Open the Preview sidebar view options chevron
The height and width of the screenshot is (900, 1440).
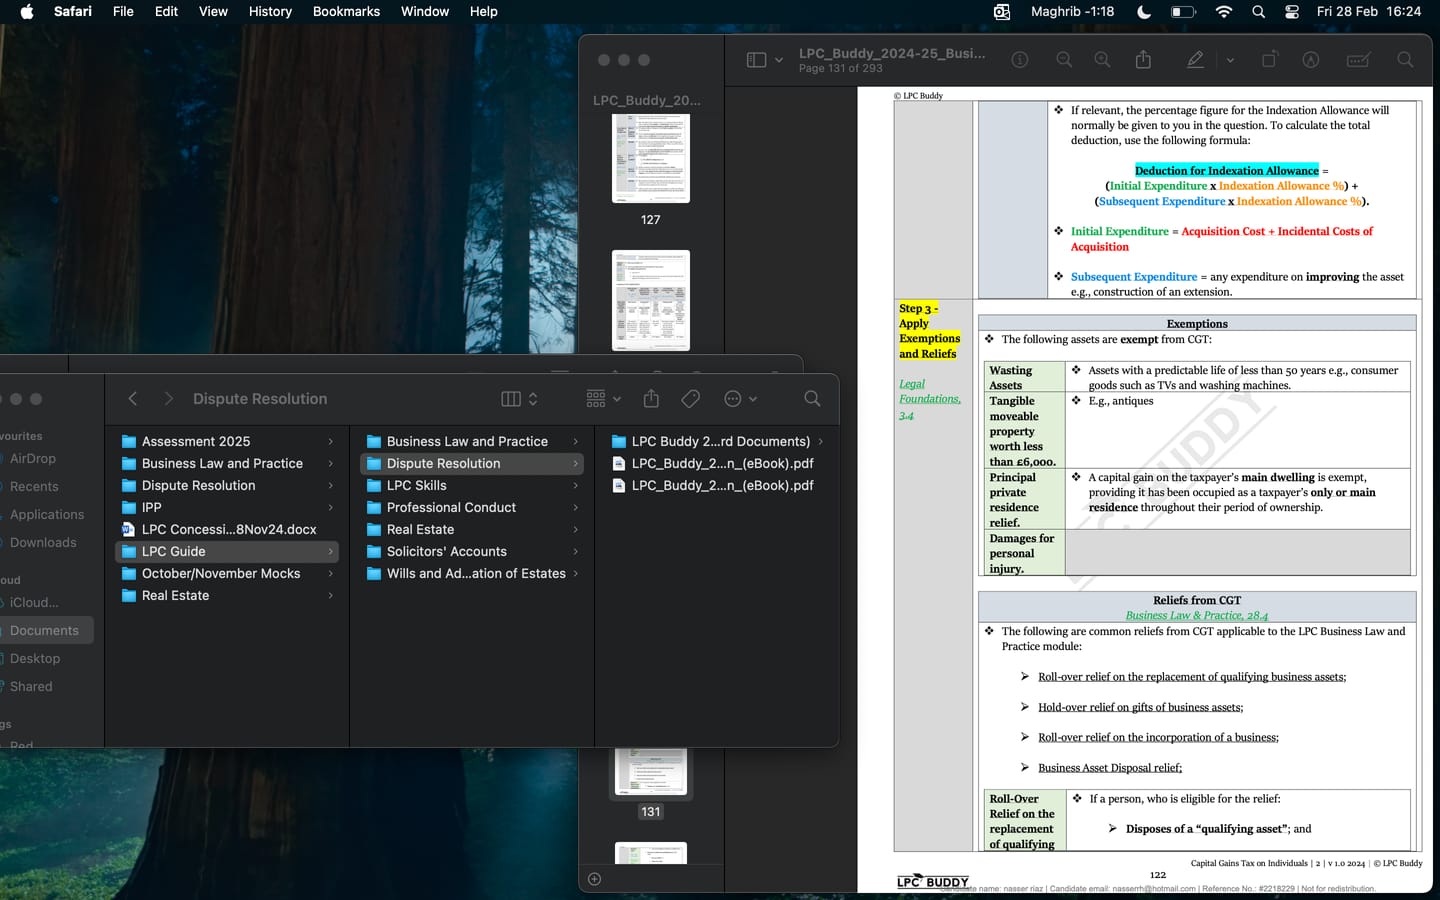pyautogui.click(x=779, y=60)
